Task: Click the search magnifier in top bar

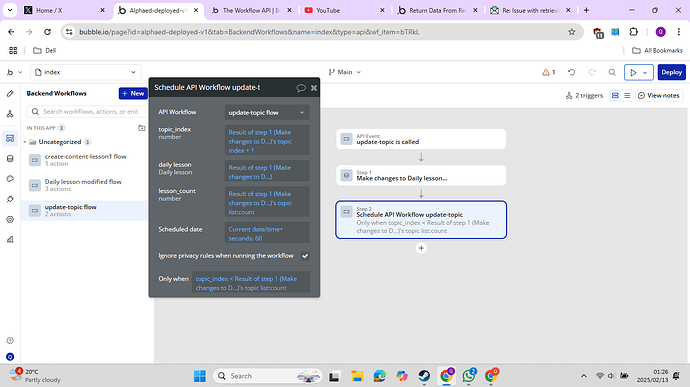Action: pyautogui.click(x=612, y=72)
